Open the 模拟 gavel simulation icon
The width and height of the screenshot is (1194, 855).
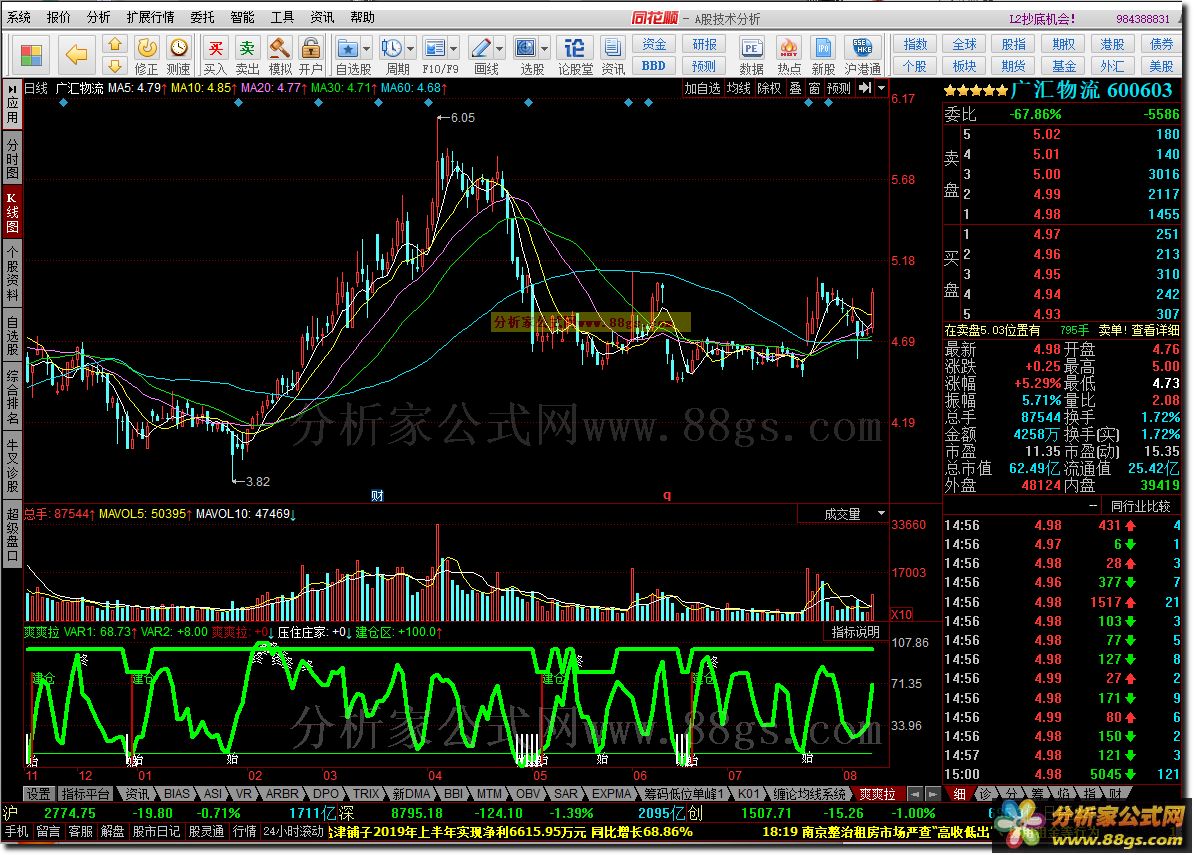(x=279, y=48)
